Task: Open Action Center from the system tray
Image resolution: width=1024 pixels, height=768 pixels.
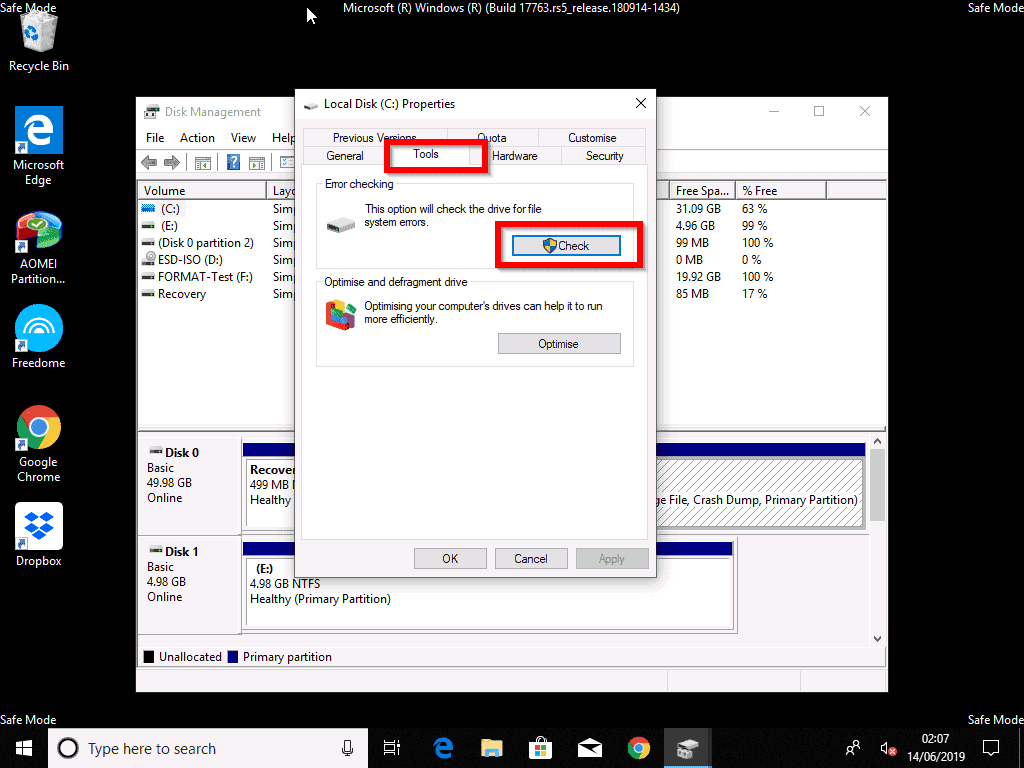Action: [990, 747]
